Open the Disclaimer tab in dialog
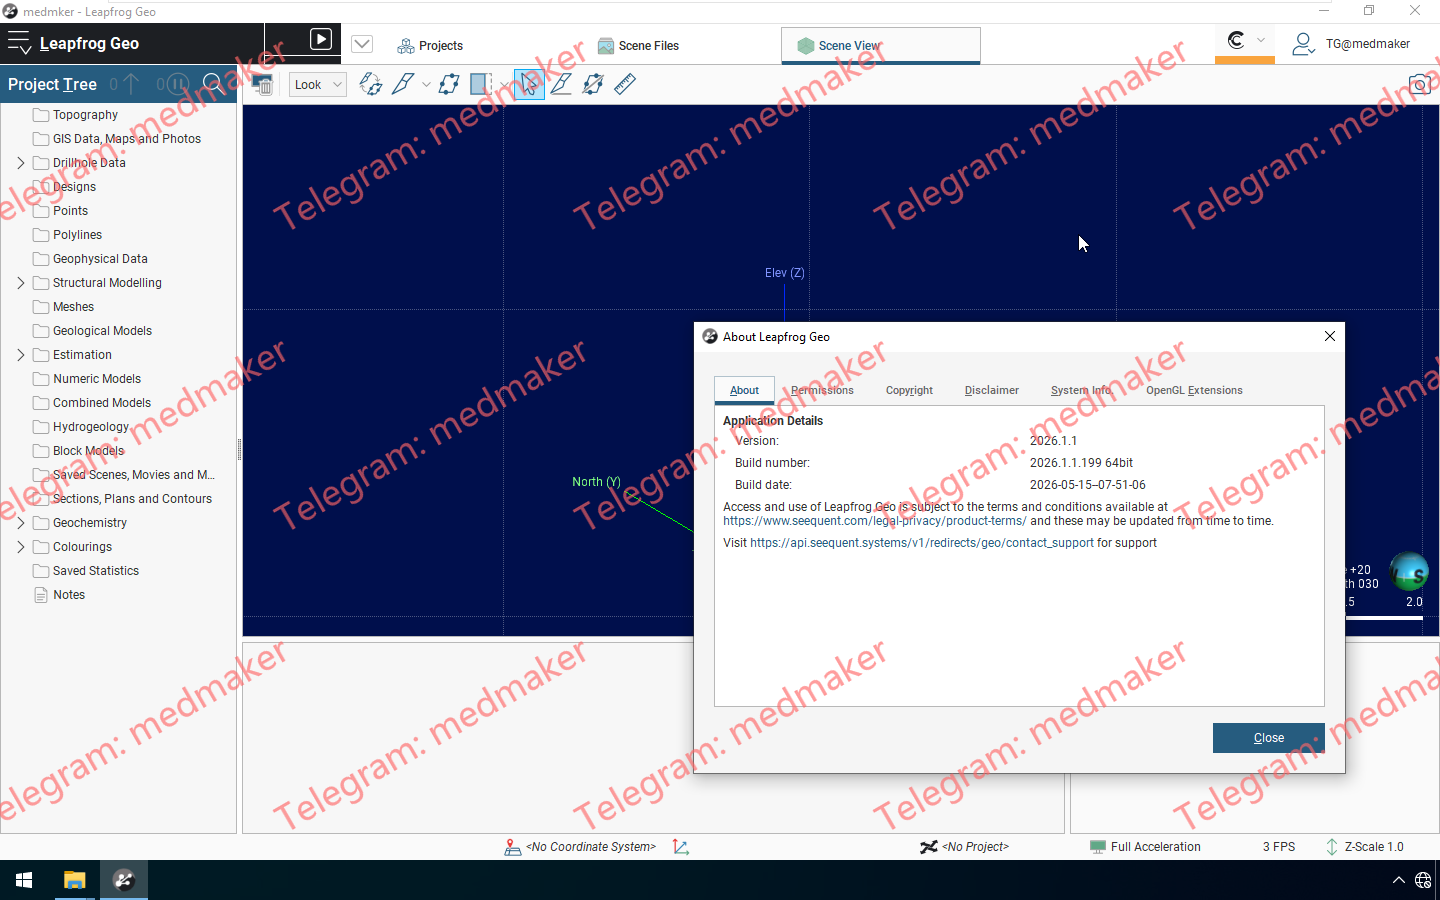Viewport: 1440px width, 900px height. [x=991, y=390]
